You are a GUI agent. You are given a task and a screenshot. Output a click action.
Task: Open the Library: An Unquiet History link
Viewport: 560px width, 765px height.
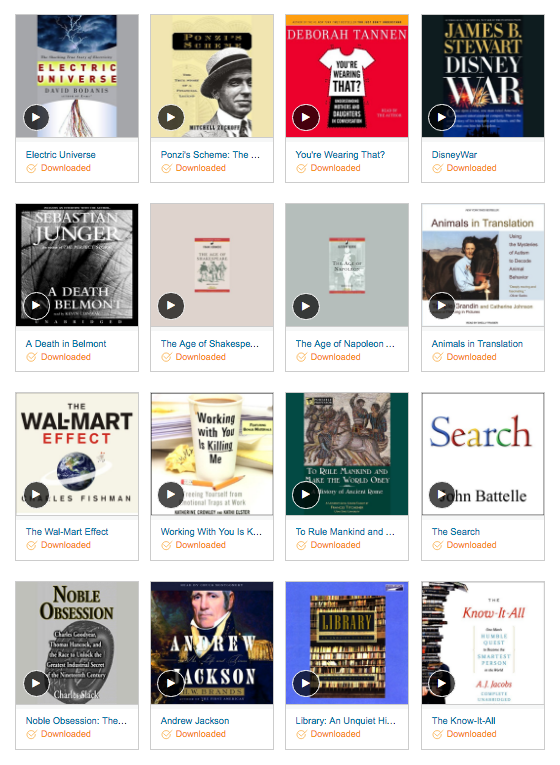[x=345, y=721]
